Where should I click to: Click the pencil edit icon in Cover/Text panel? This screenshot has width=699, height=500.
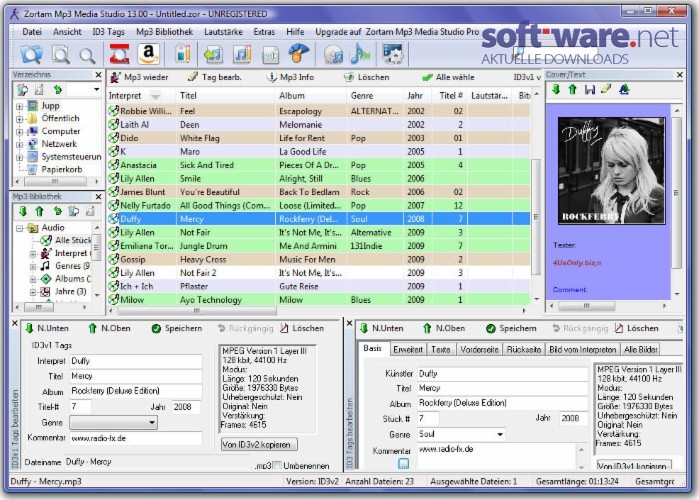click(x=606, y=89)
